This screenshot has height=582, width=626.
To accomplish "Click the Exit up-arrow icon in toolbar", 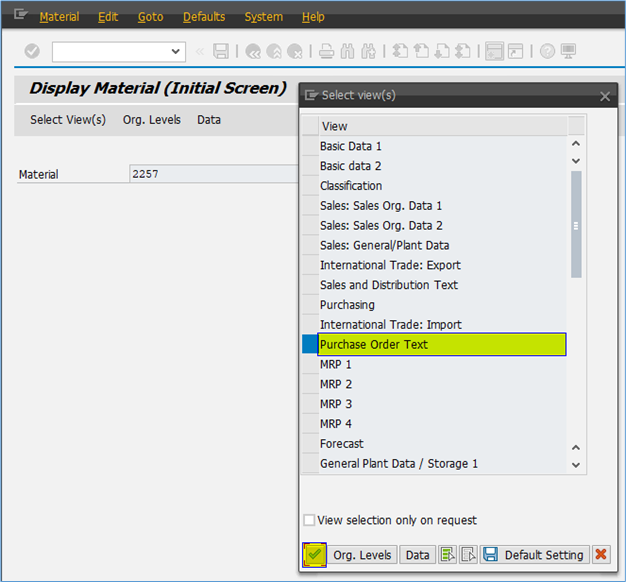I will (x=274, y=51).
